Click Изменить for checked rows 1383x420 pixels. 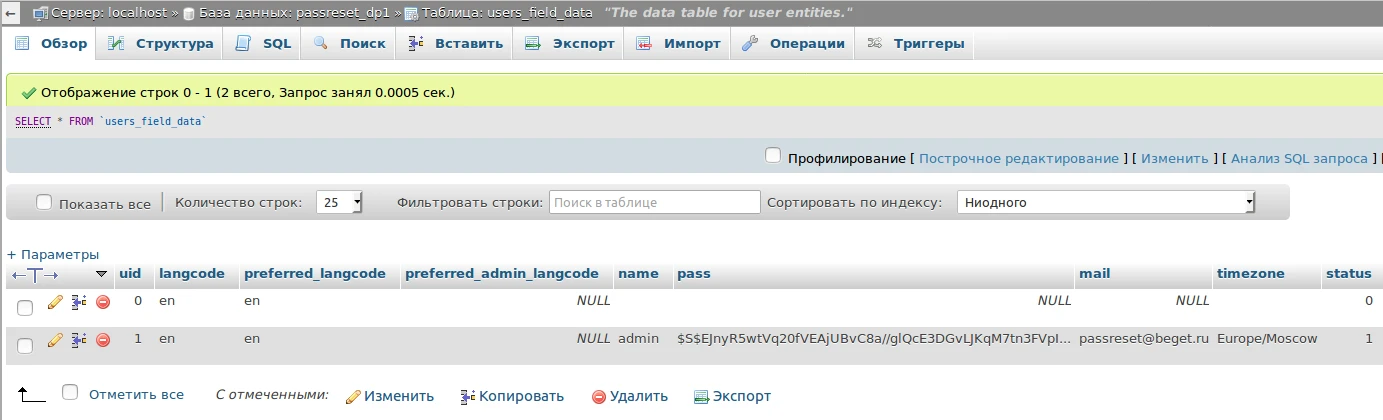(x=390, y=396)
